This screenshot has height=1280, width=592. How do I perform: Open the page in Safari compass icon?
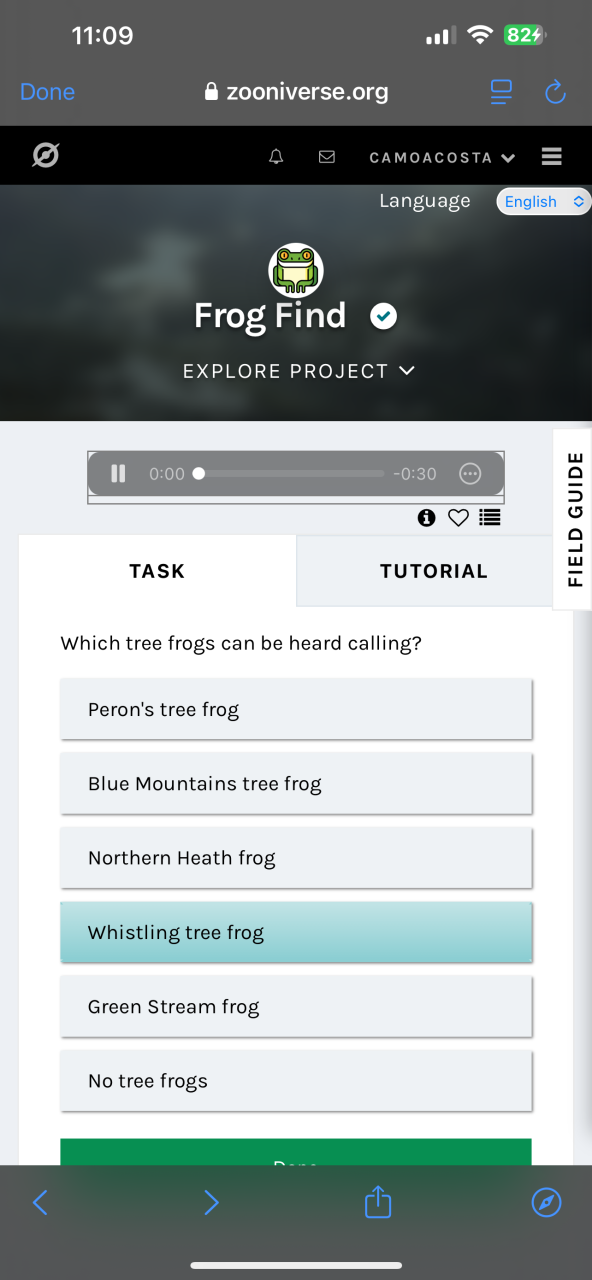tap(546, 1202)
